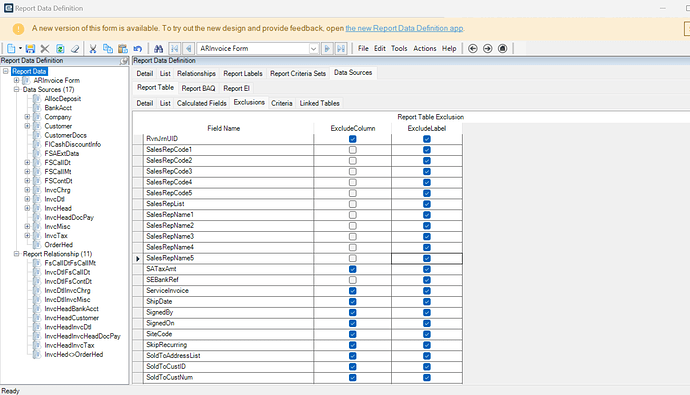This screenshot has height=395, width=690.
Task: Check ExcludeColumn for SalesRepList
Action: pos(352,204)
